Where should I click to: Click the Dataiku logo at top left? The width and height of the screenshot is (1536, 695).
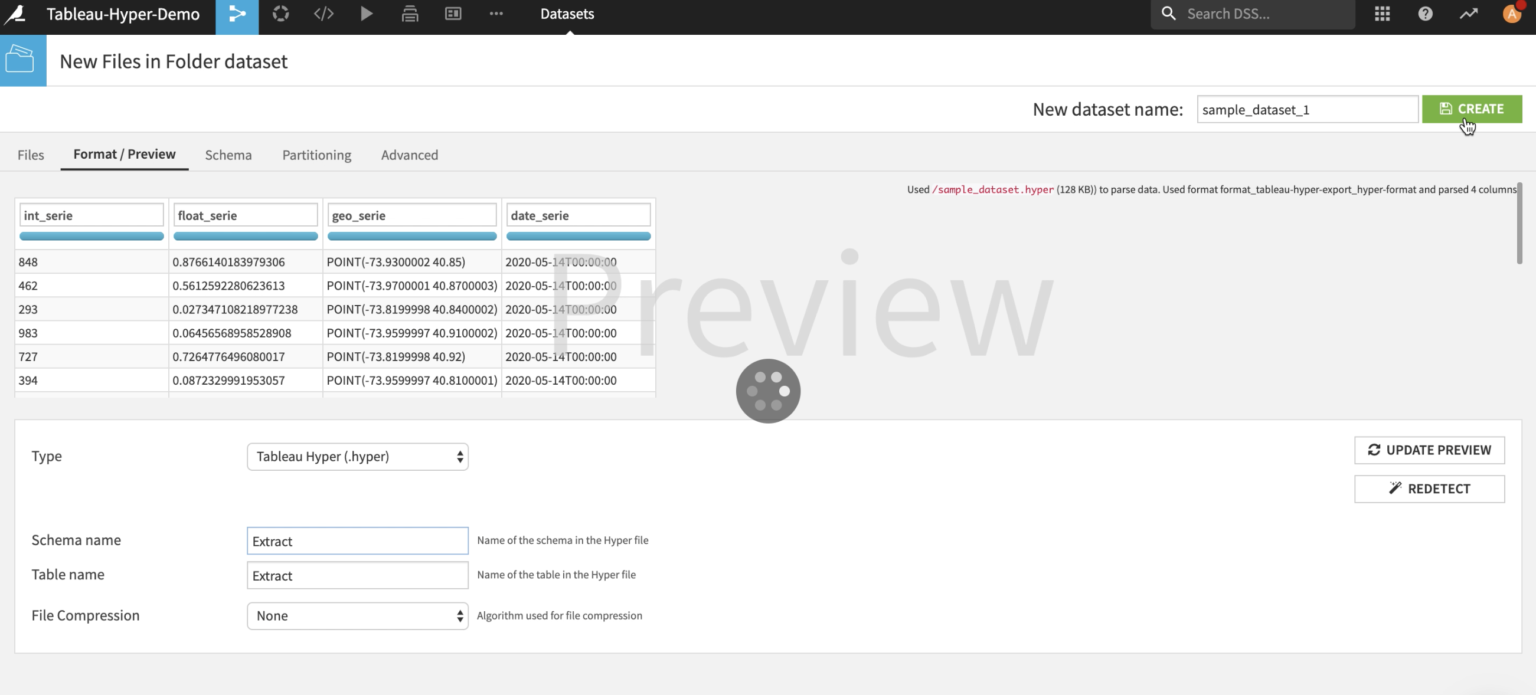[13, 14]
